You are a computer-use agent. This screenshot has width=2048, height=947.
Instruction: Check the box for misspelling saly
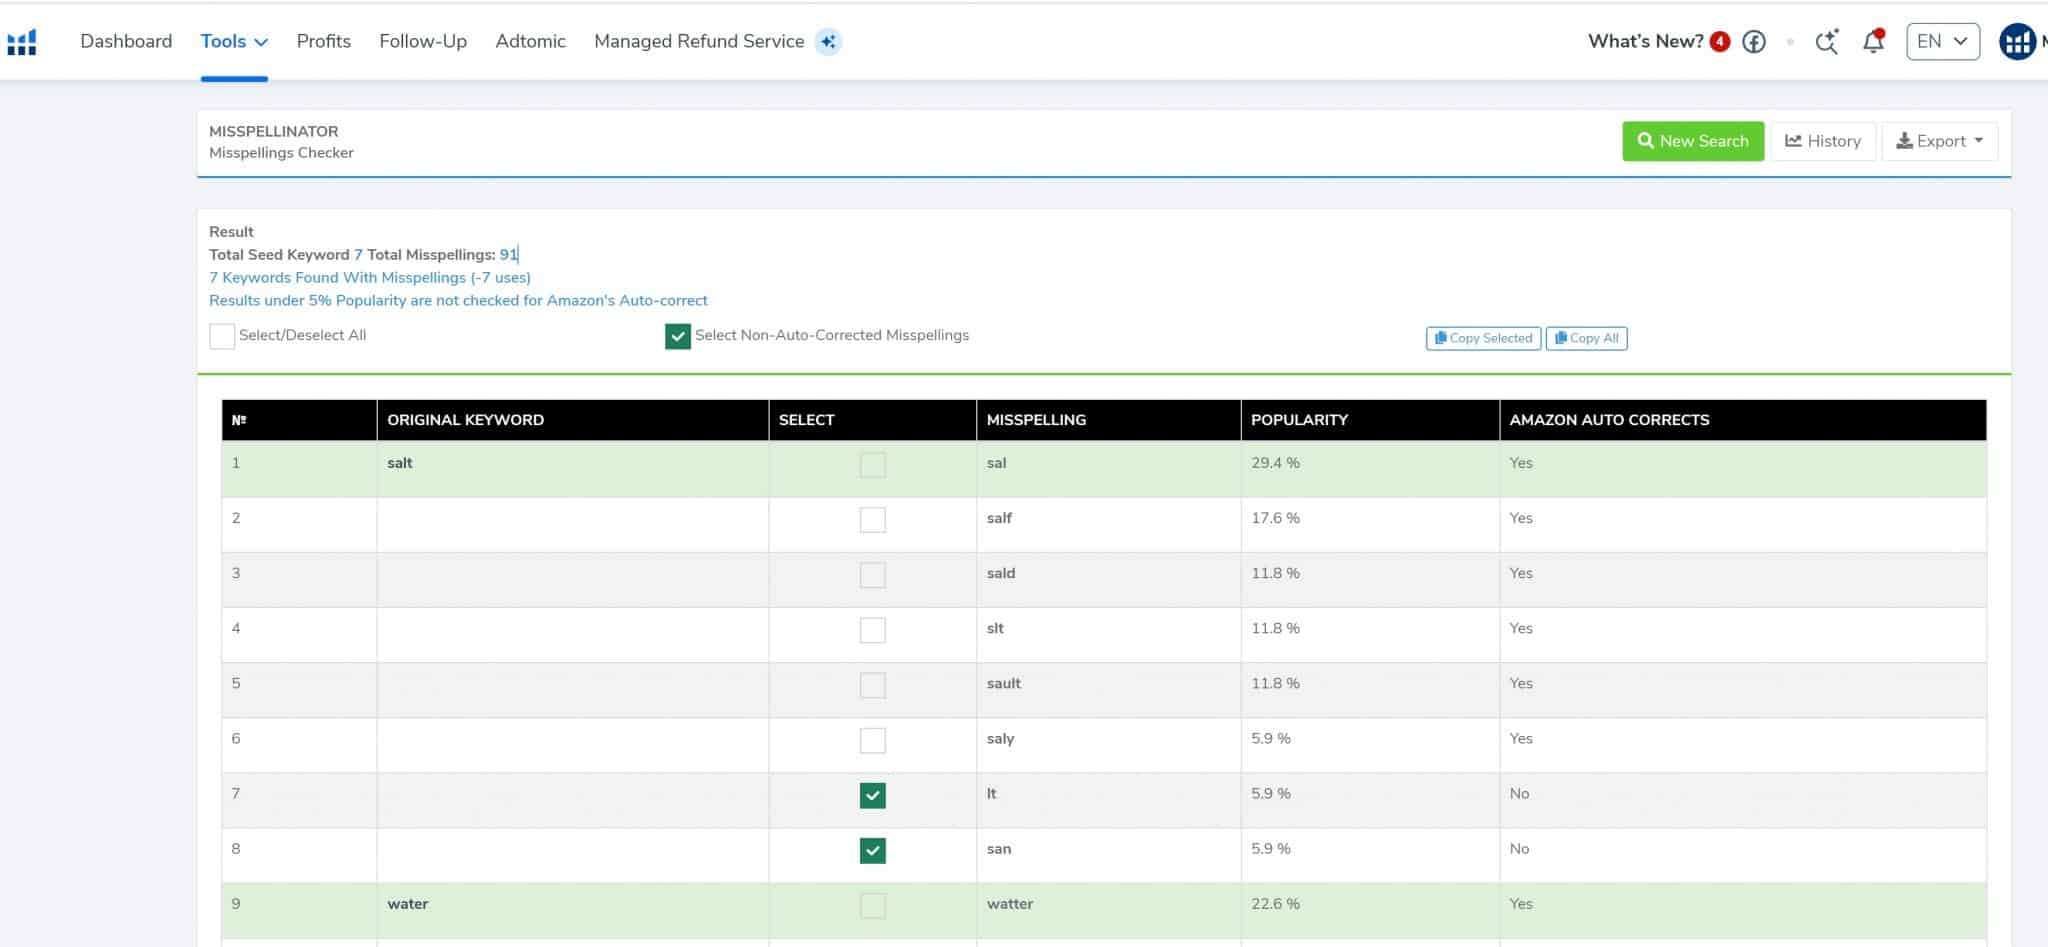point(873,740)
